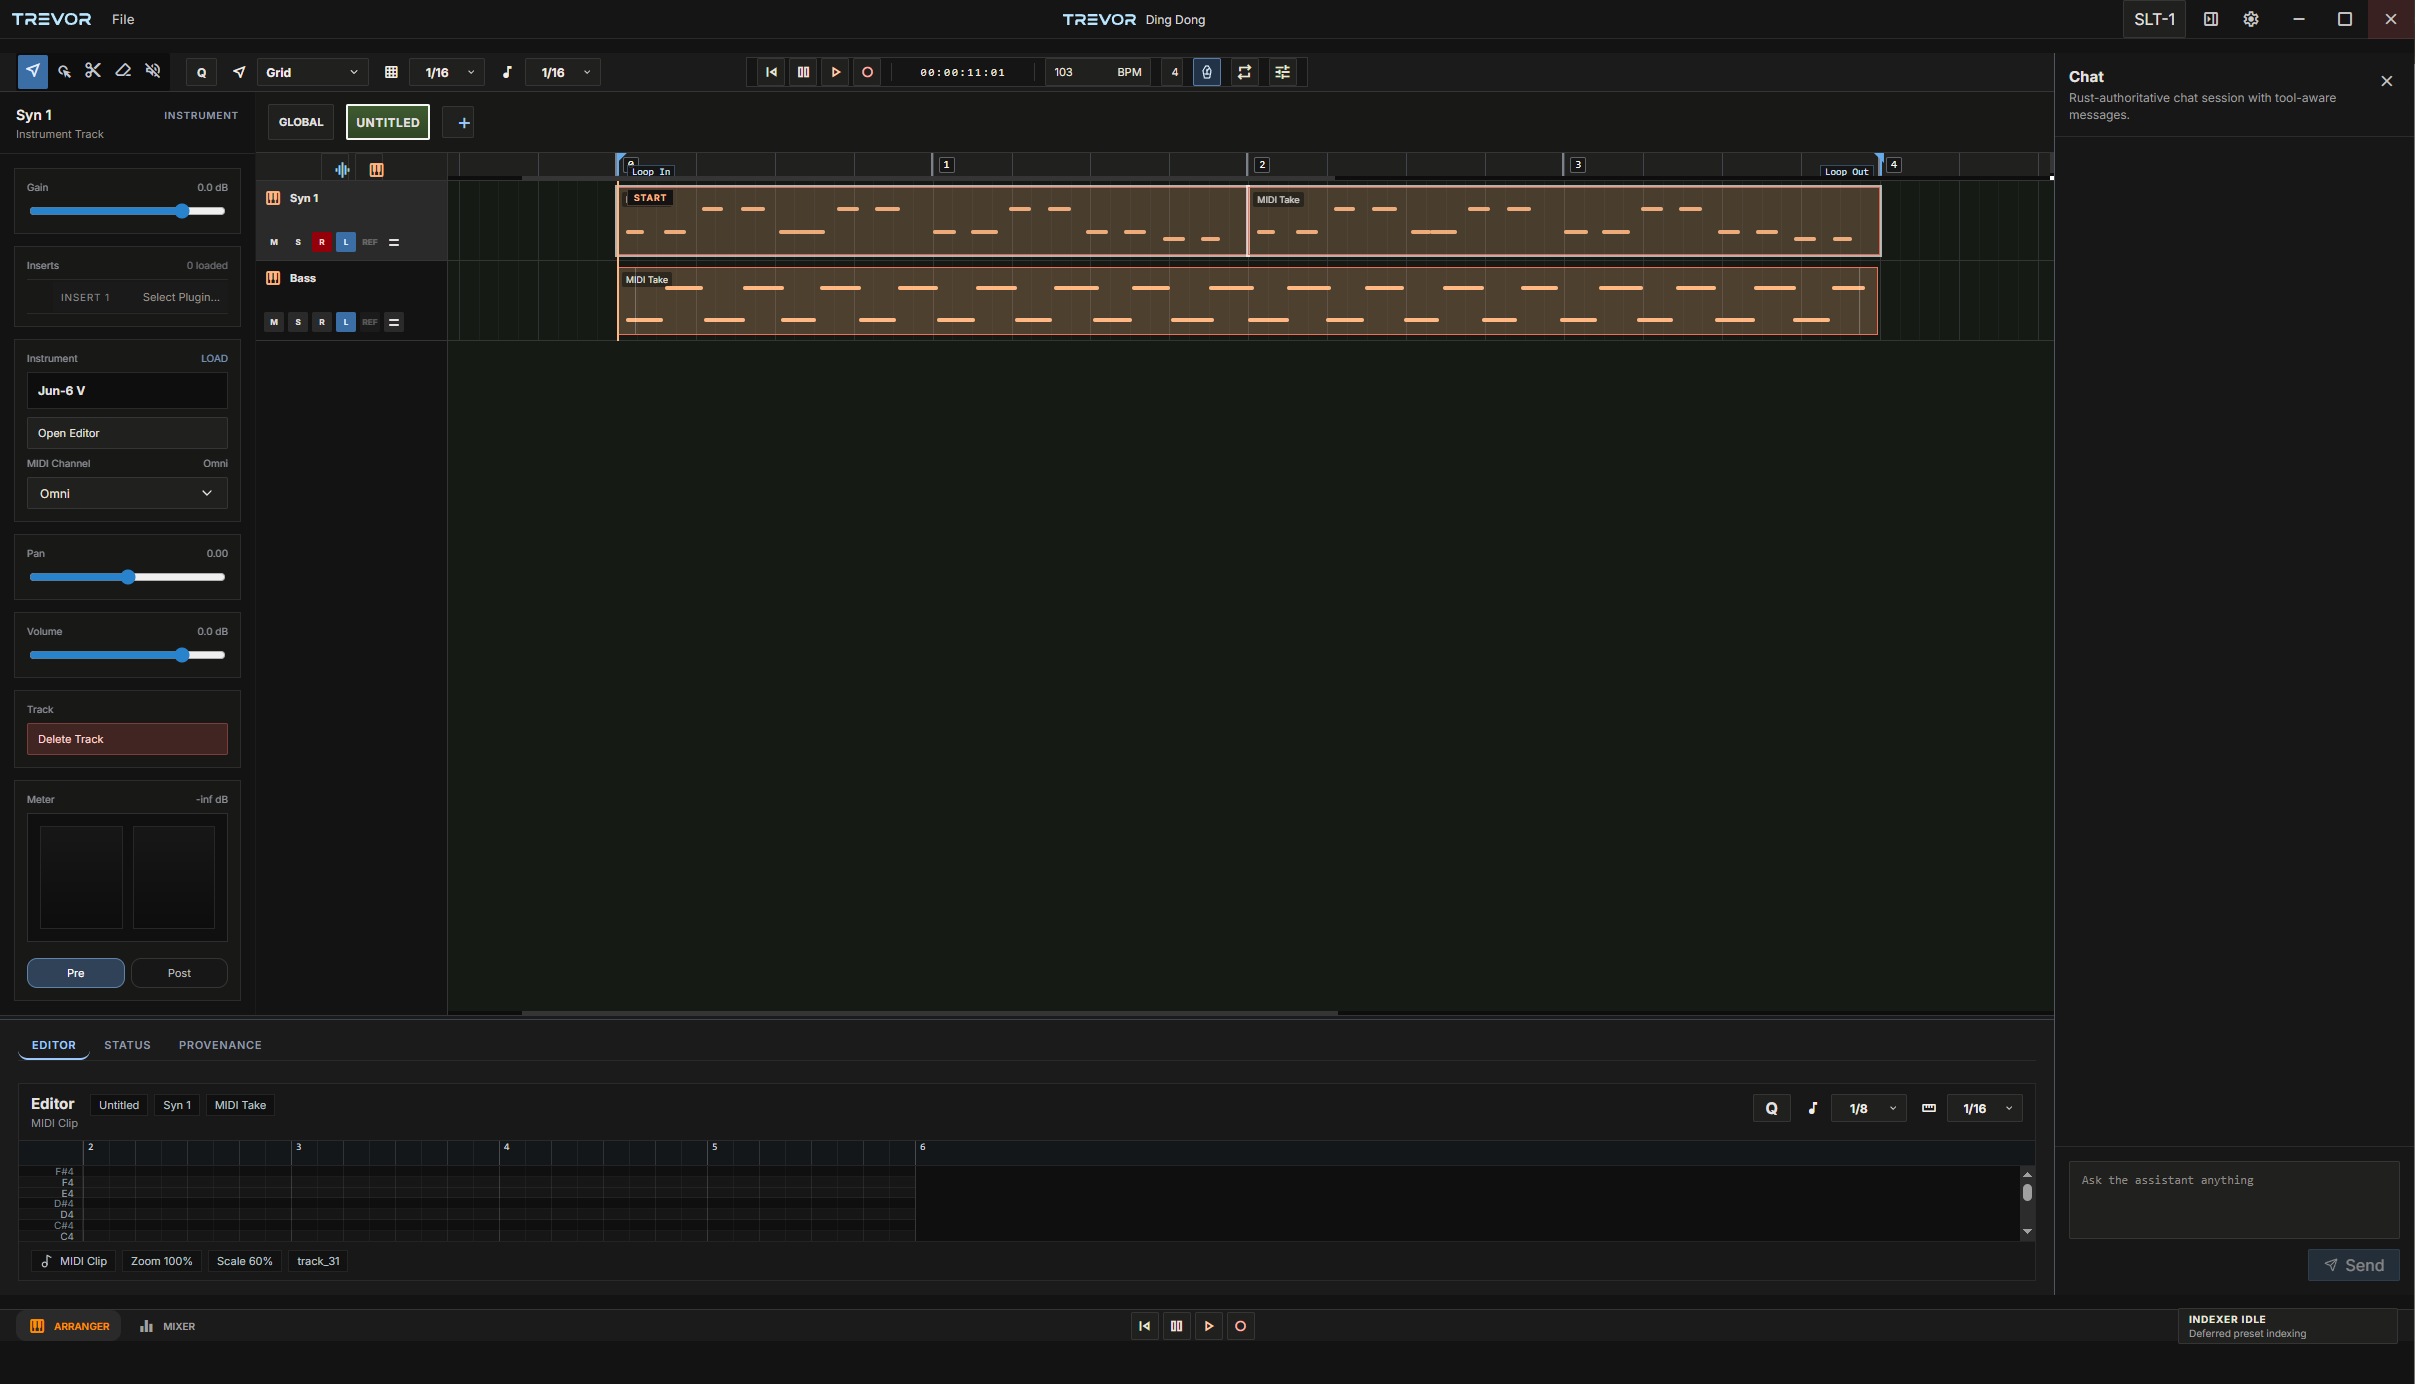This screenshot has width=2415, height=1384.
Task: Open the File menu
Action: pos(123,19)
